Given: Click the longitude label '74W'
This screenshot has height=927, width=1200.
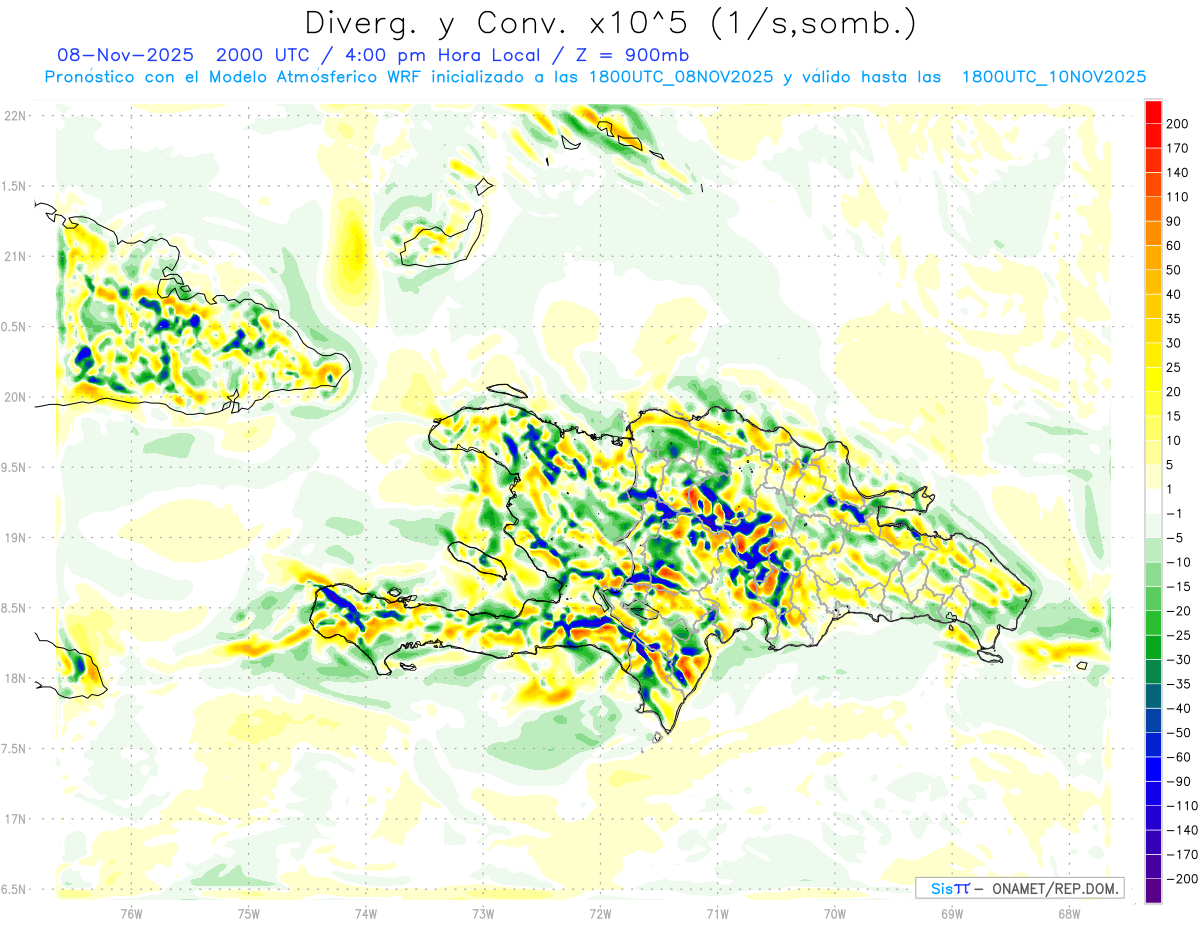Looking at the screenshot, I should [x=366, y=912].
